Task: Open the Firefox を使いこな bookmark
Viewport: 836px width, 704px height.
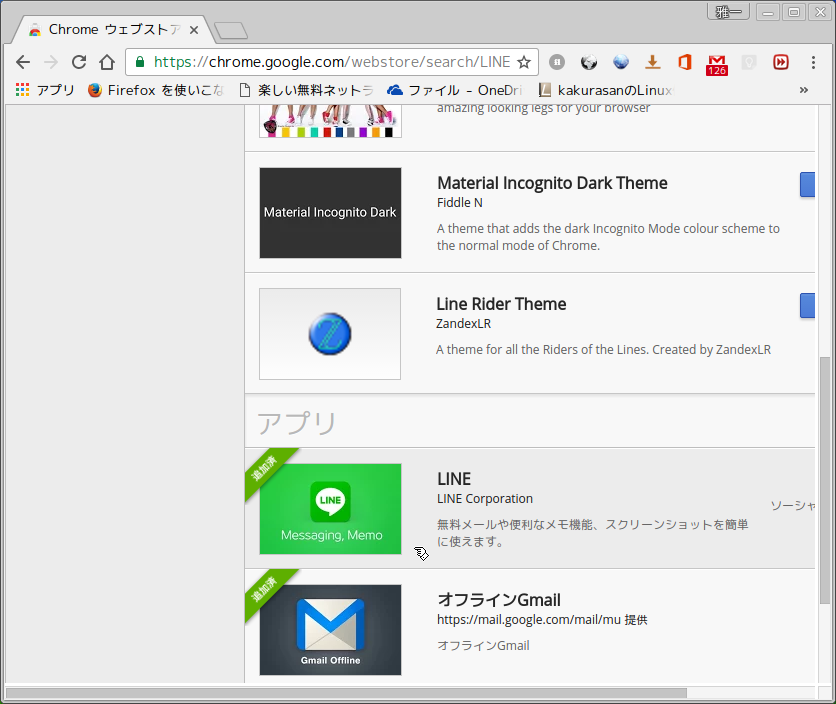Action: pyautogui.click(x=156, y=90)
